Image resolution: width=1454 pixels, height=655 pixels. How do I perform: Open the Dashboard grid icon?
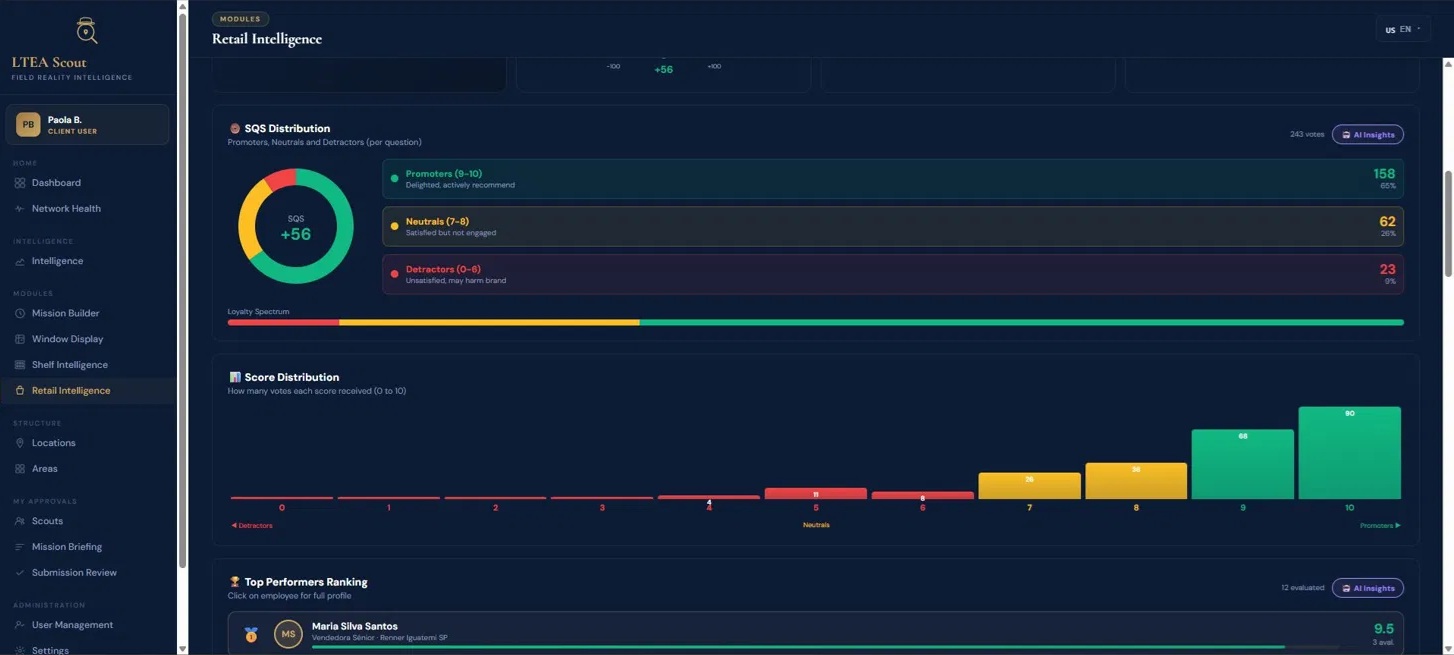pyautogui.click(x=20, y=183)
